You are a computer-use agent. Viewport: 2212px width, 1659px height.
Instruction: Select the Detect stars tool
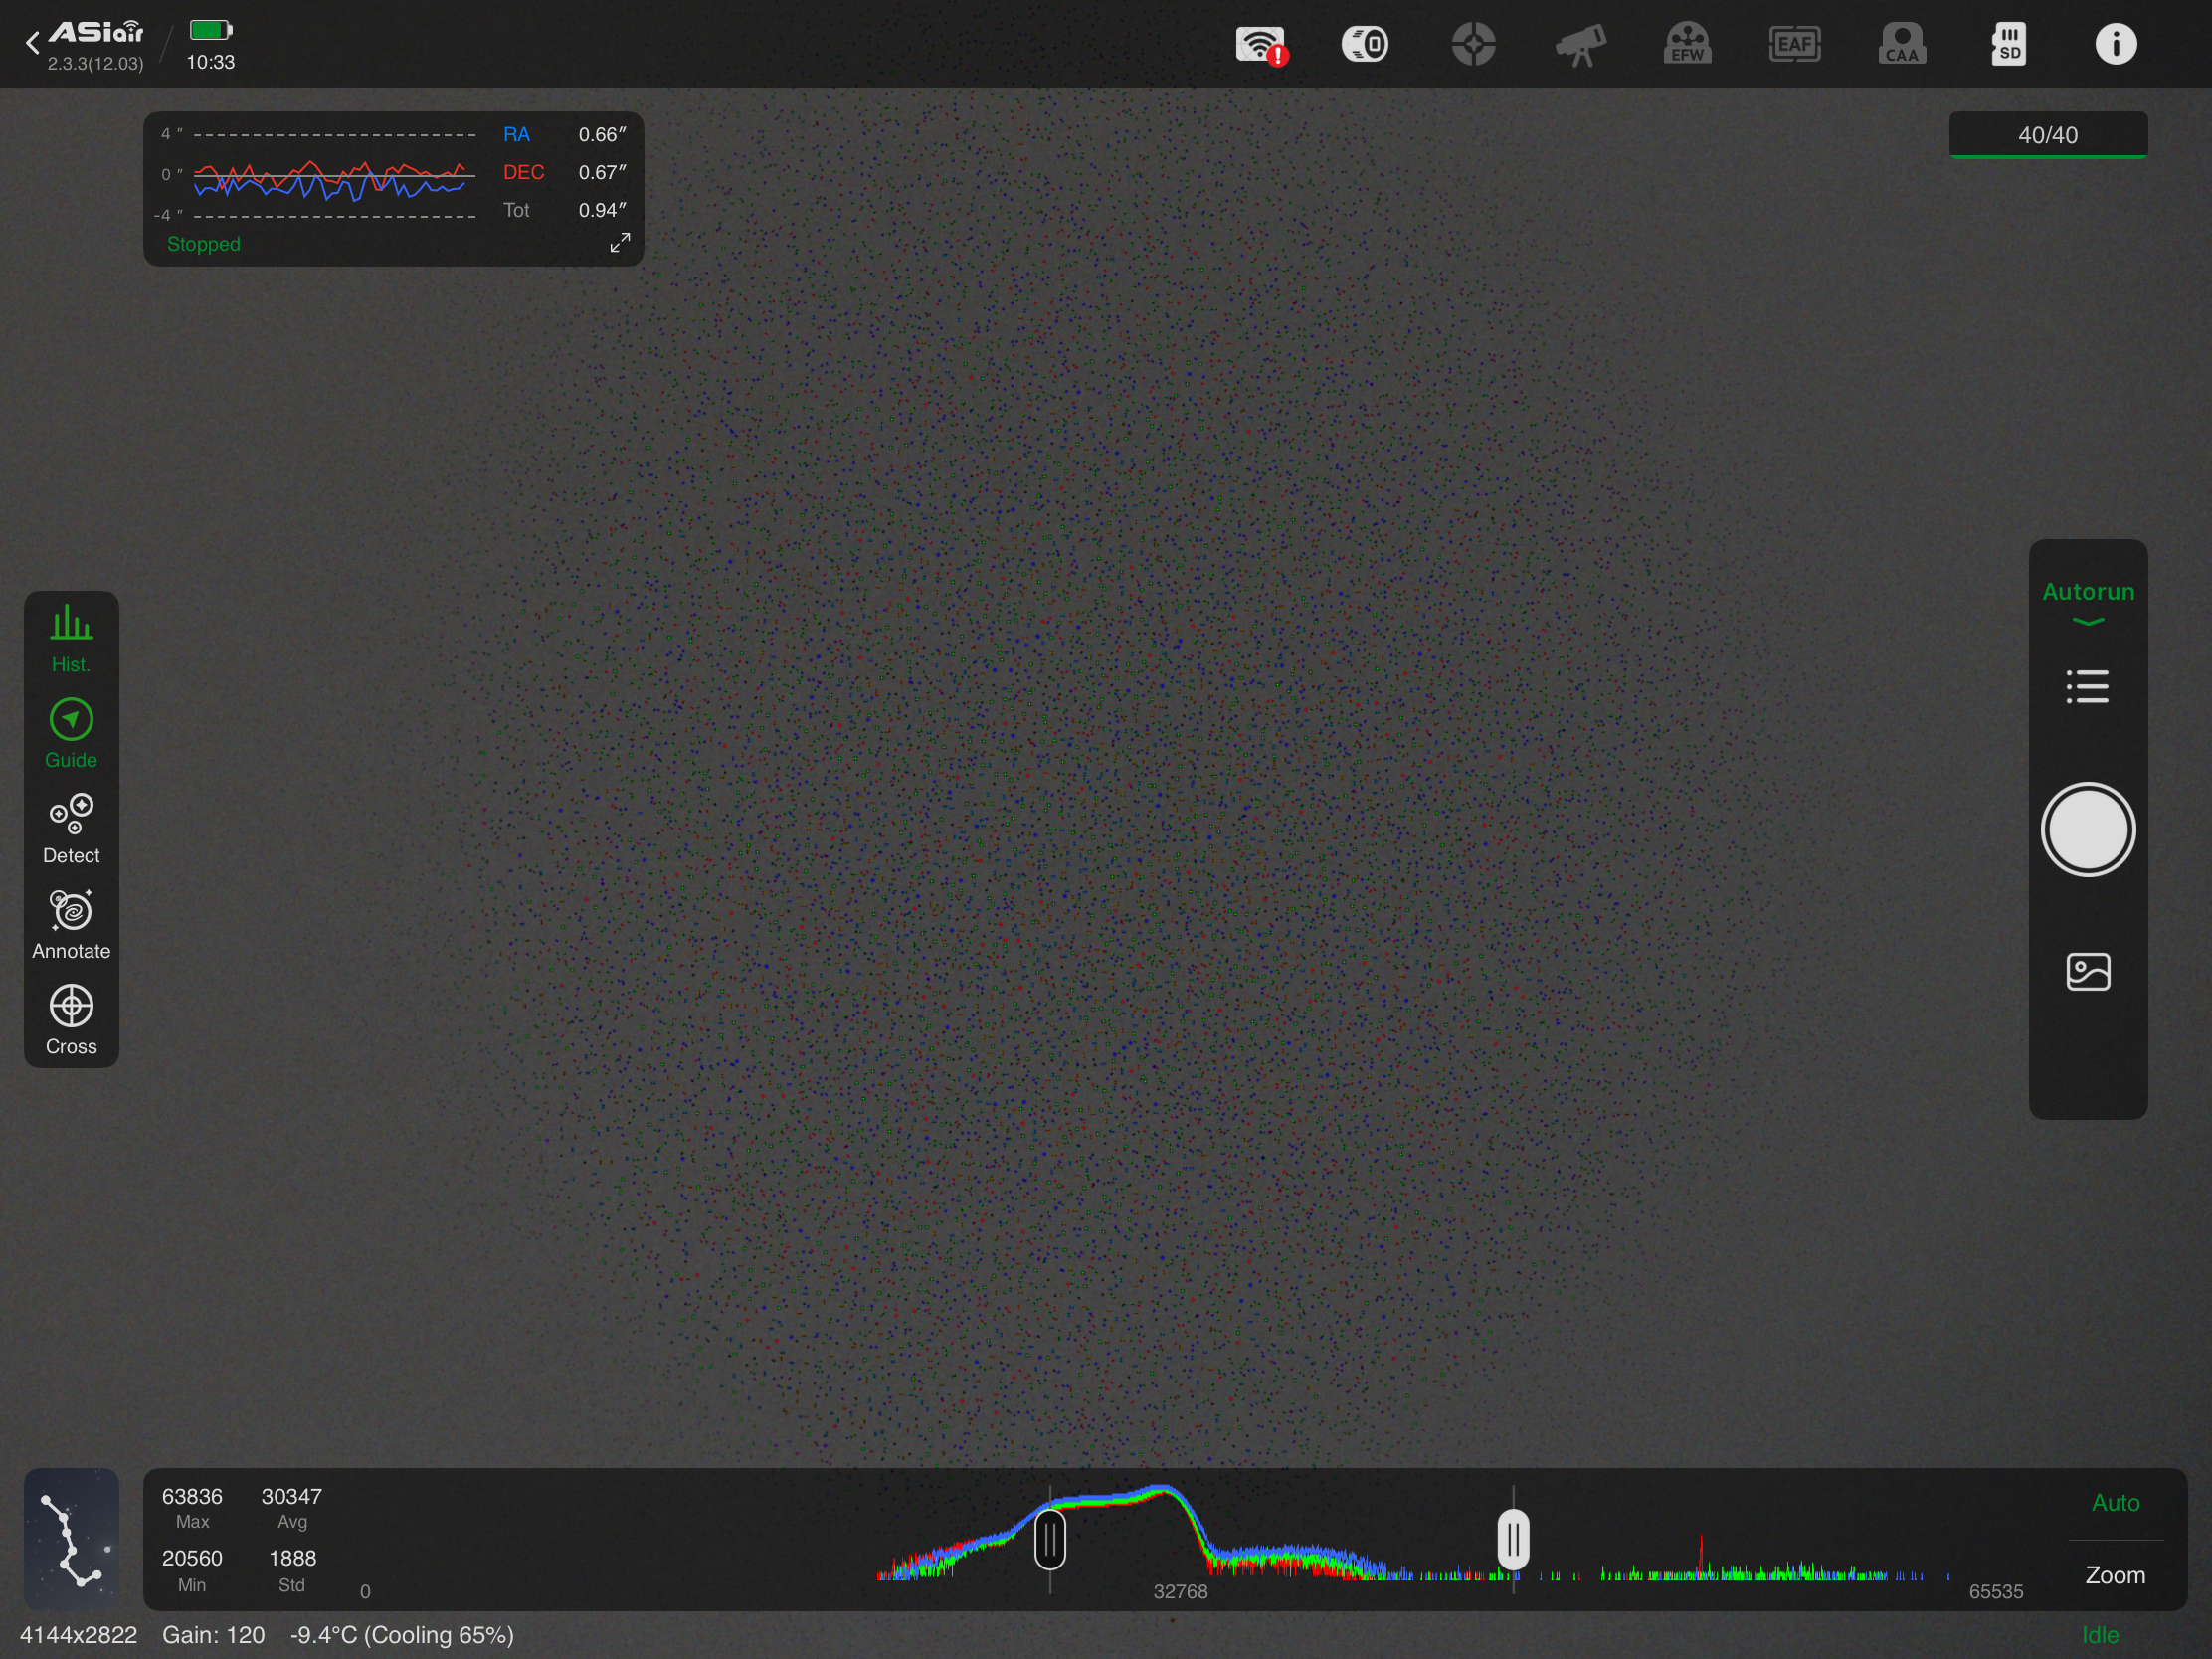point(71,829)
